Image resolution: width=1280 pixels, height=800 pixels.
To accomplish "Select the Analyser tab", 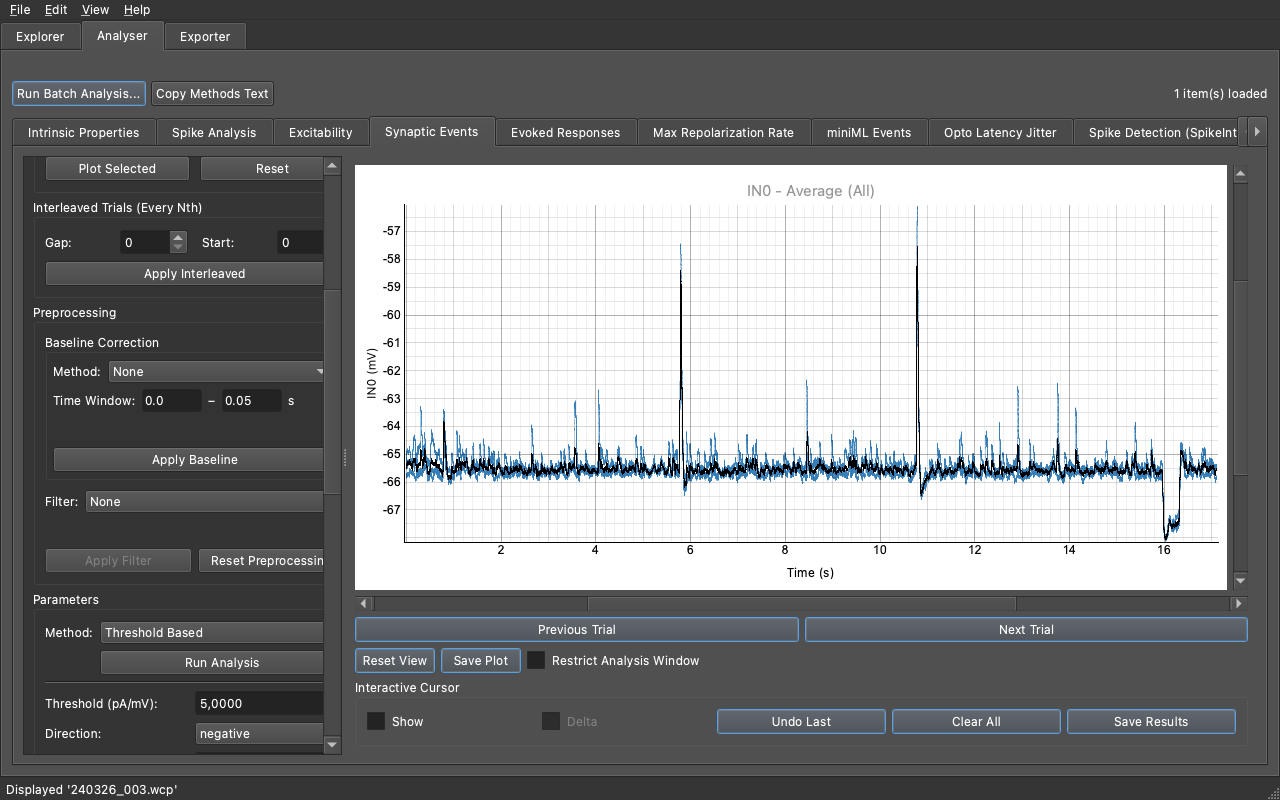I will coord(122,36).
